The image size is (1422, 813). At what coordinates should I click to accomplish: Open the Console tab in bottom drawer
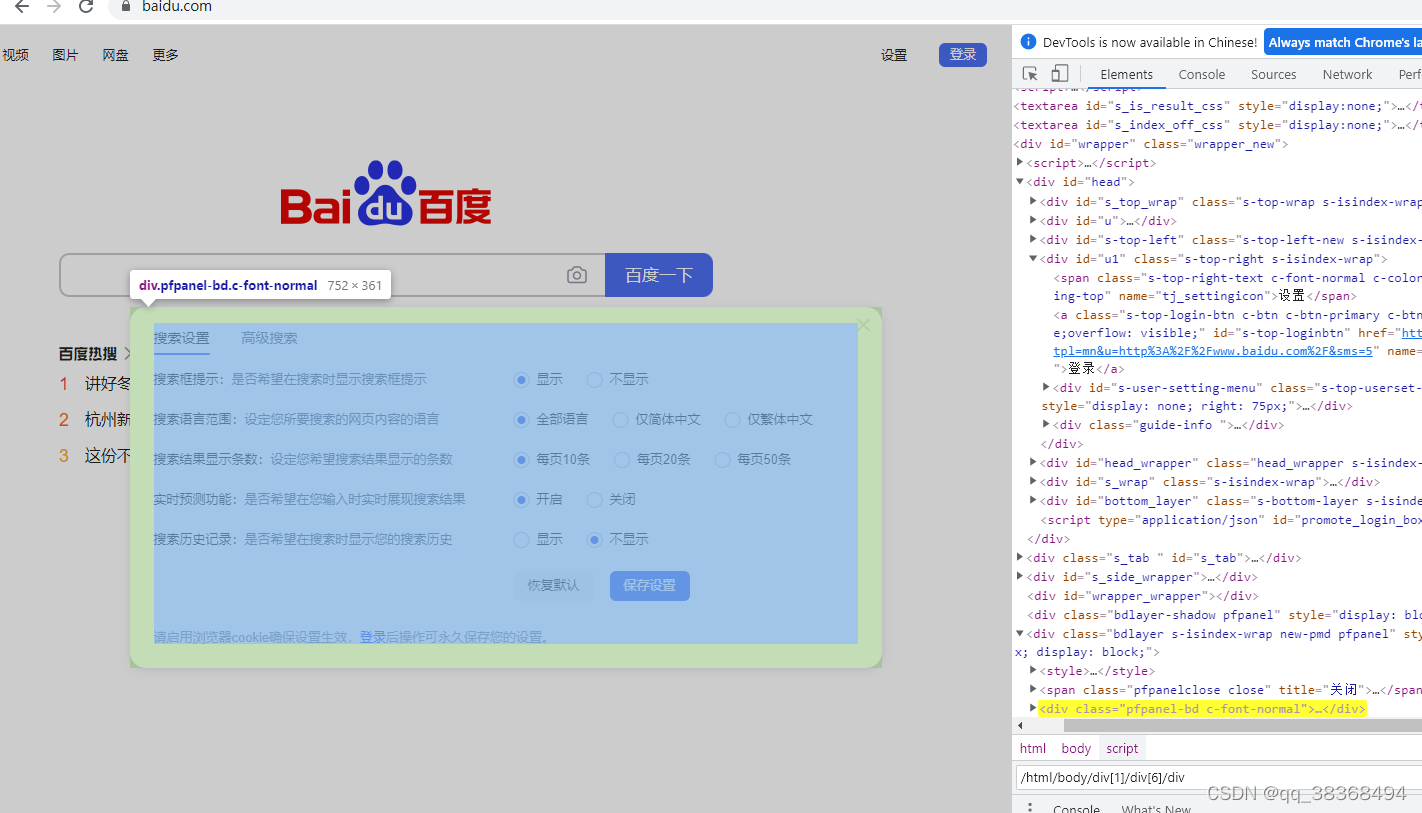pyautogui.click(x=1076, y=807)
